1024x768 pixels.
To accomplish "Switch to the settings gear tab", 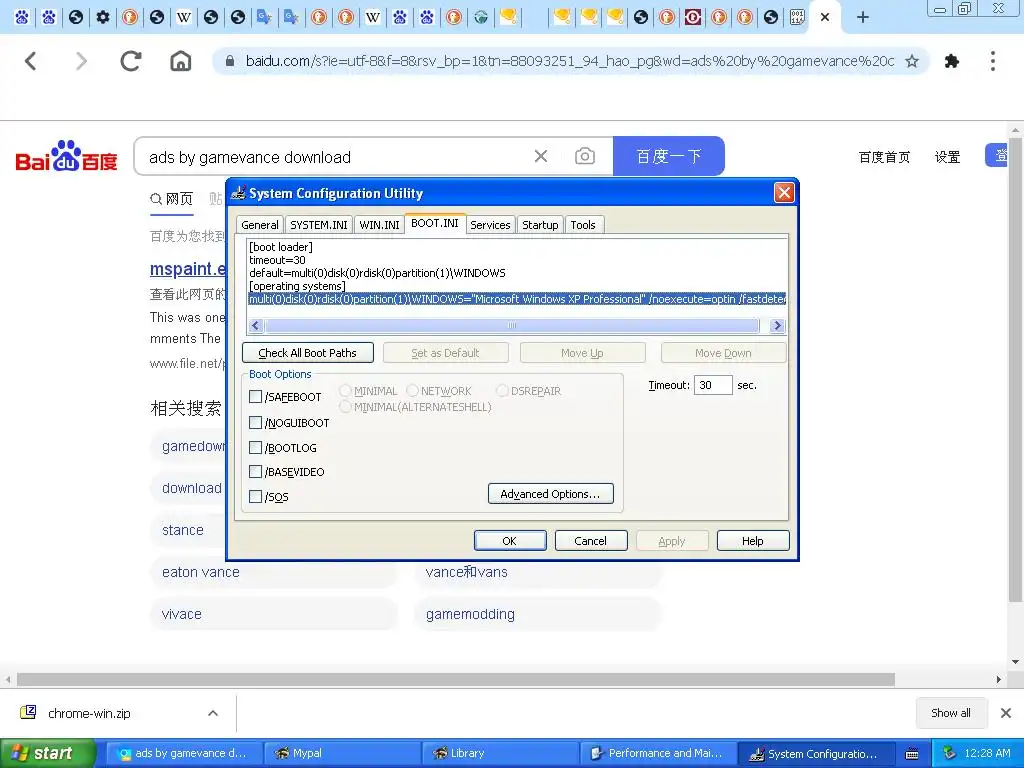I will [103, 17].
